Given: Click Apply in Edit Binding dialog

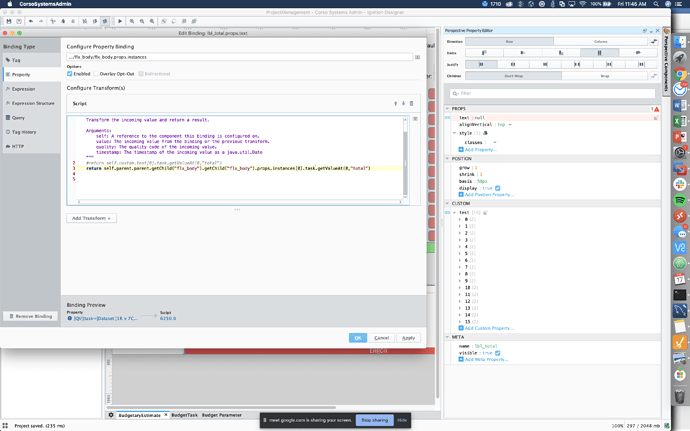Looking at the screenshot, I should coord(408,338).
